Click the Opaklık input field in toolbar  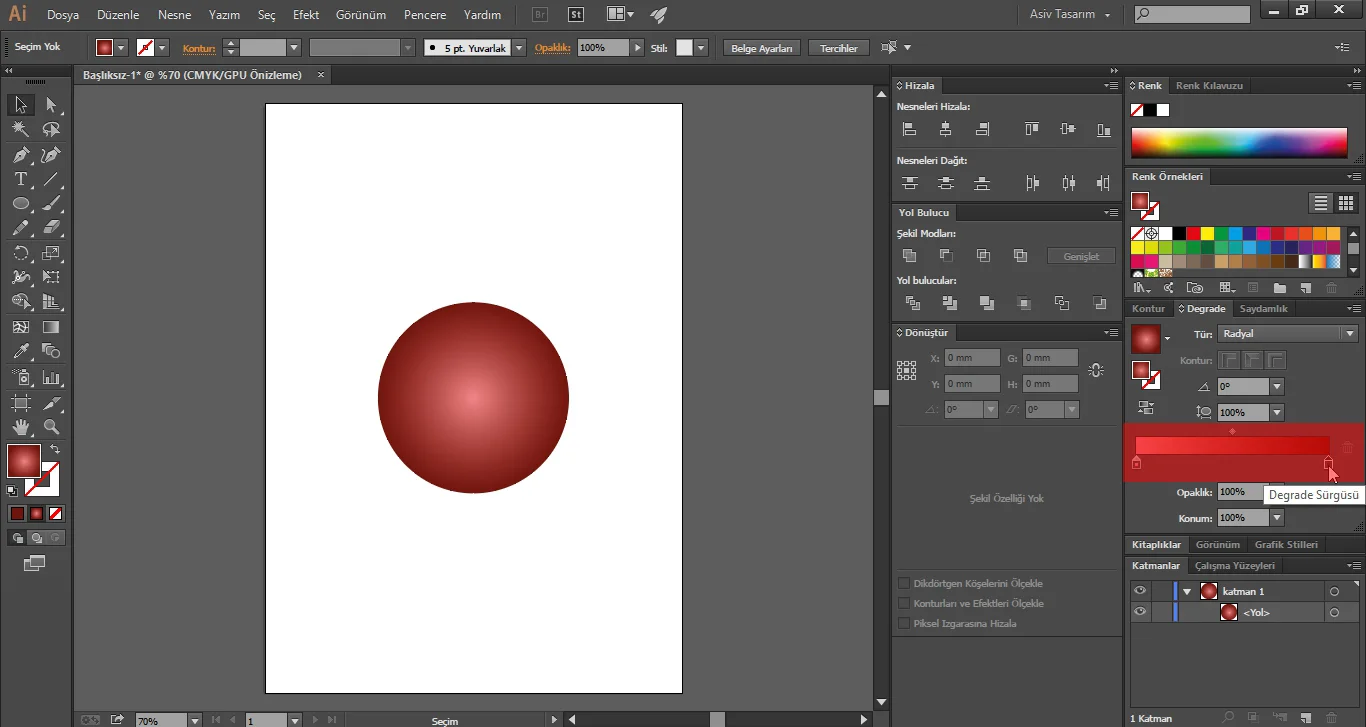pos(603,48)
